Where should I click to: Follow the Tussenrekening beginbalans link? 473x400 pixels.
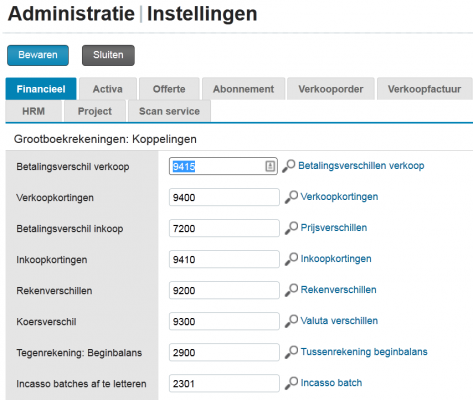click(364, 352)
